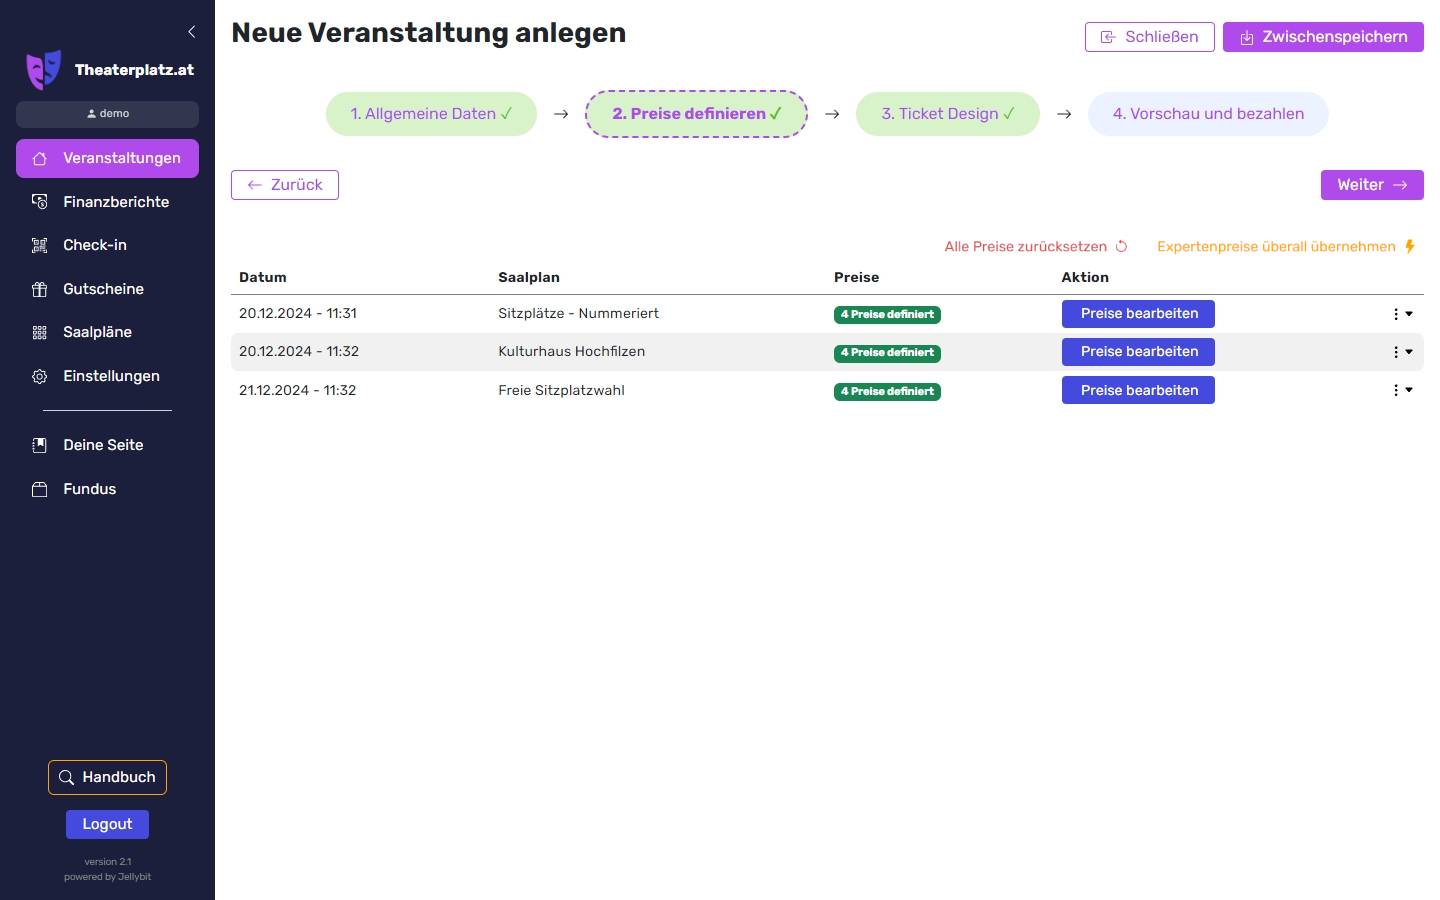Viewport: 1440px width, 900px height.
Task: Expand the actions menu for Kulturhaus Hochfilzen
Action: pos(1402,352)
